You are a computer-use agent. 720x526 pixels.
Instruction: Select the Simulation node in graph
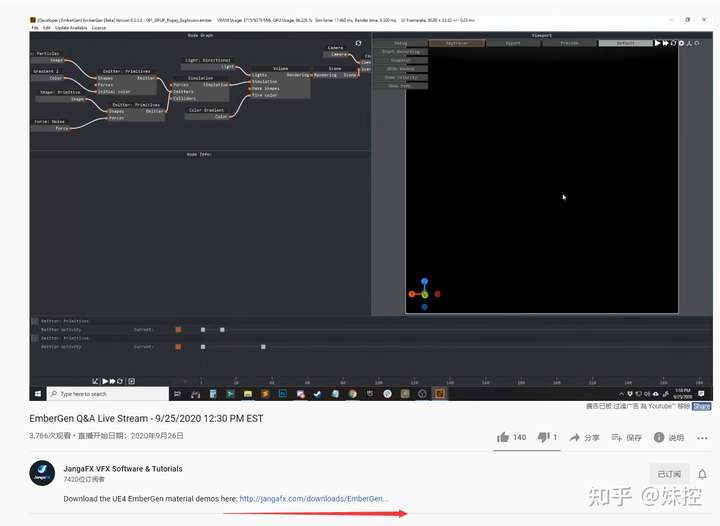(200, 89)
